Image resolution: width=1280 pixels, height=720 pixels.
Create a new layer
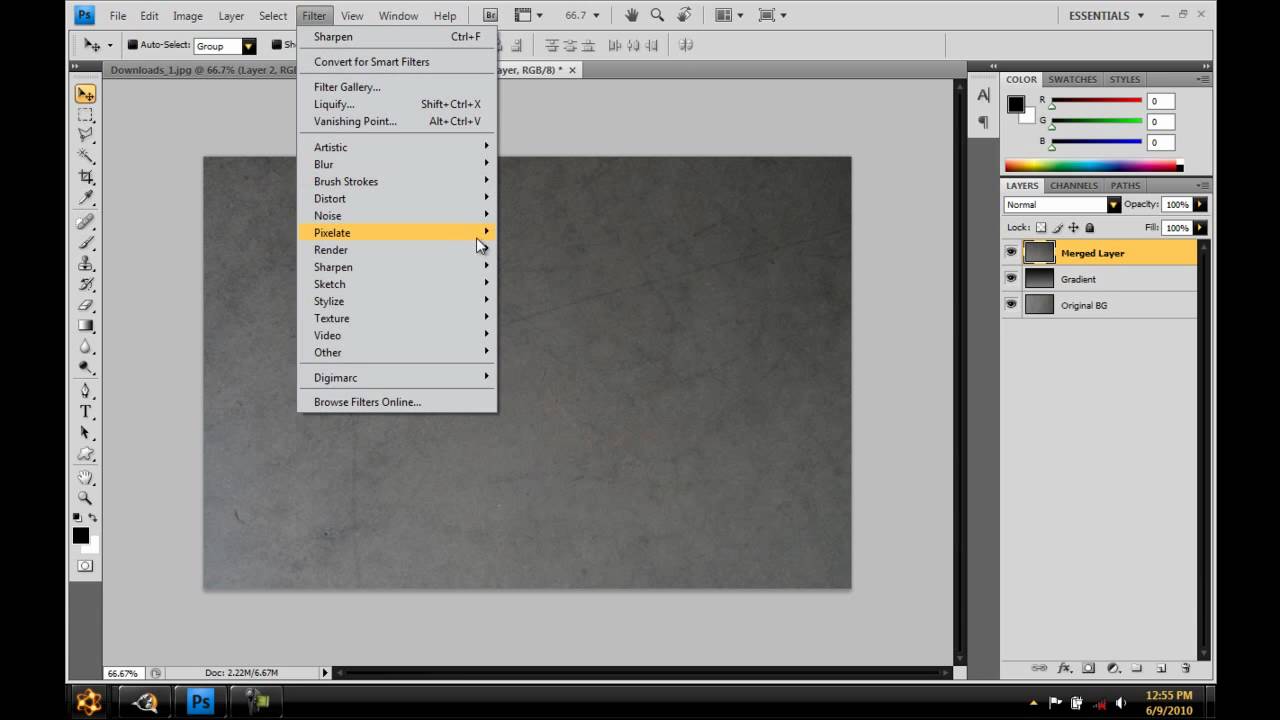point(1161,668)
